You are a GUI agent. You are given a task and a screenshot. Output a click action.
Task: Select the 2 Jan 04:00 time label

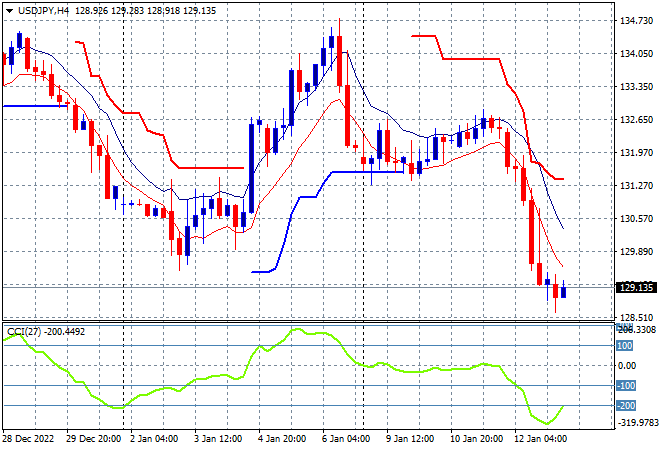click(x=154, y=439)
